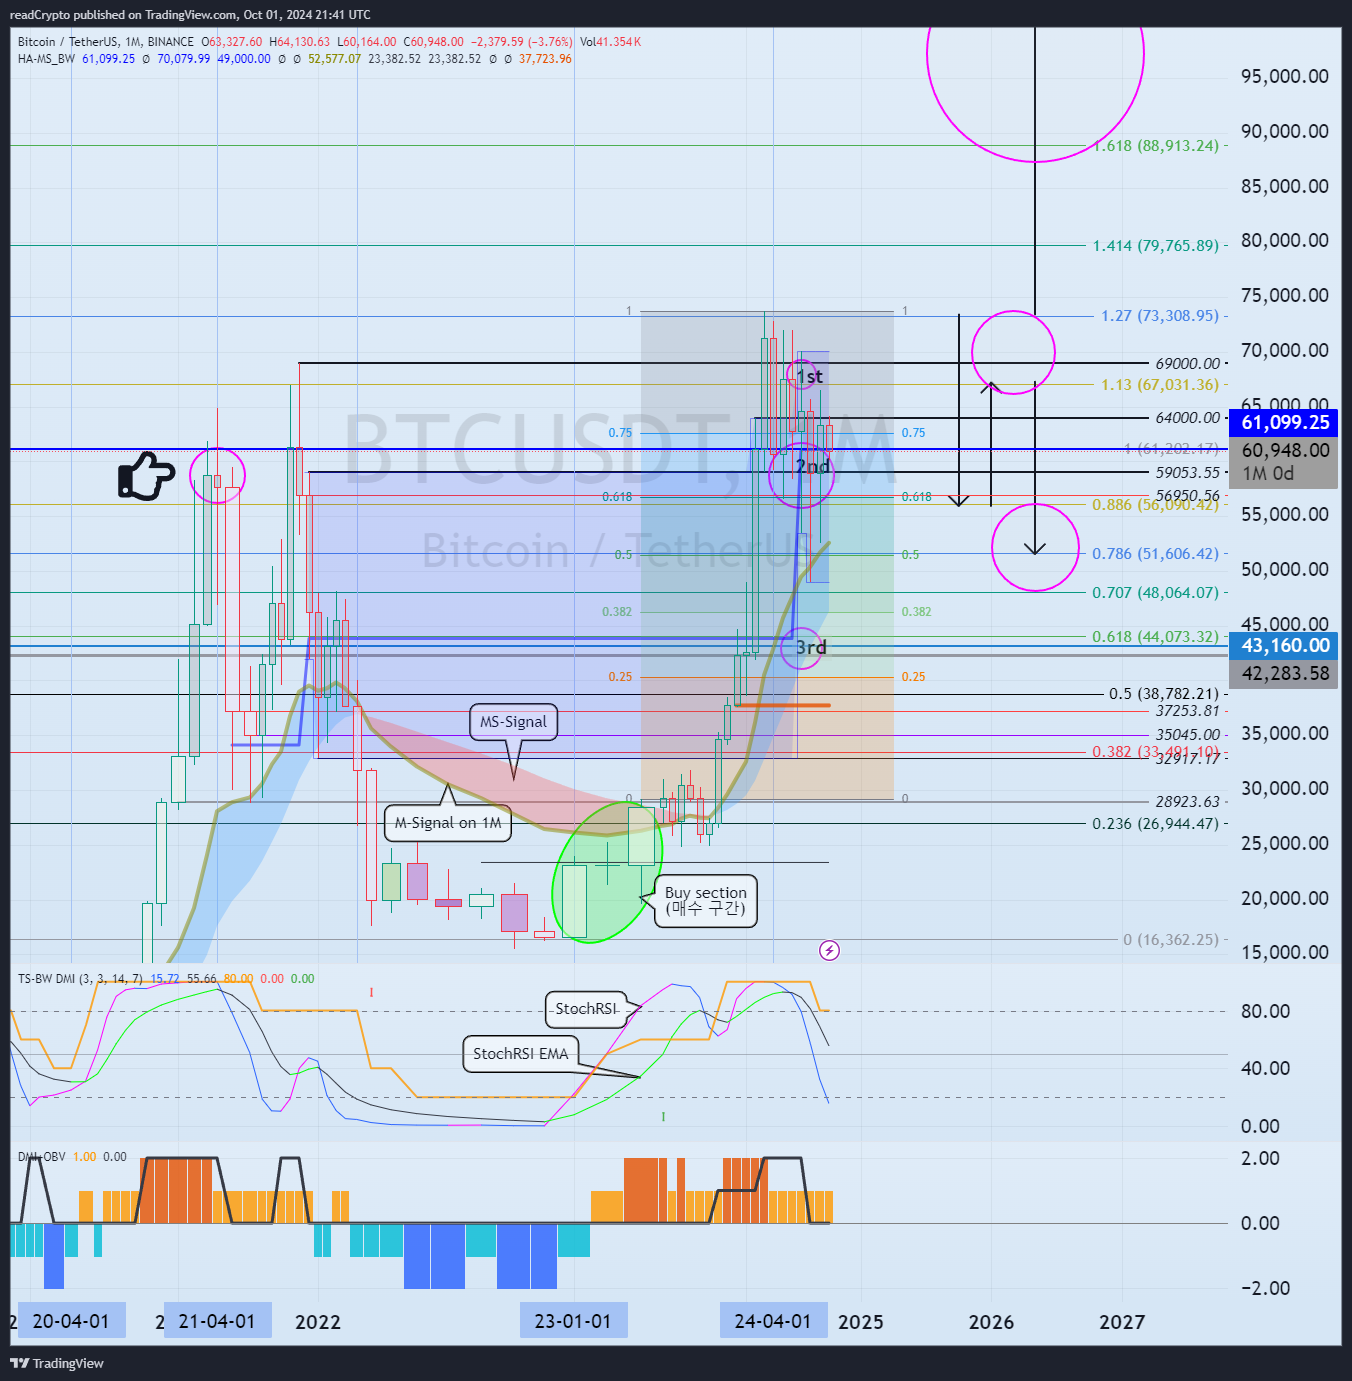This screenshot has width=1352, height=1381.
Task: Click the 2nd marker label
Action: coord(812,467)
